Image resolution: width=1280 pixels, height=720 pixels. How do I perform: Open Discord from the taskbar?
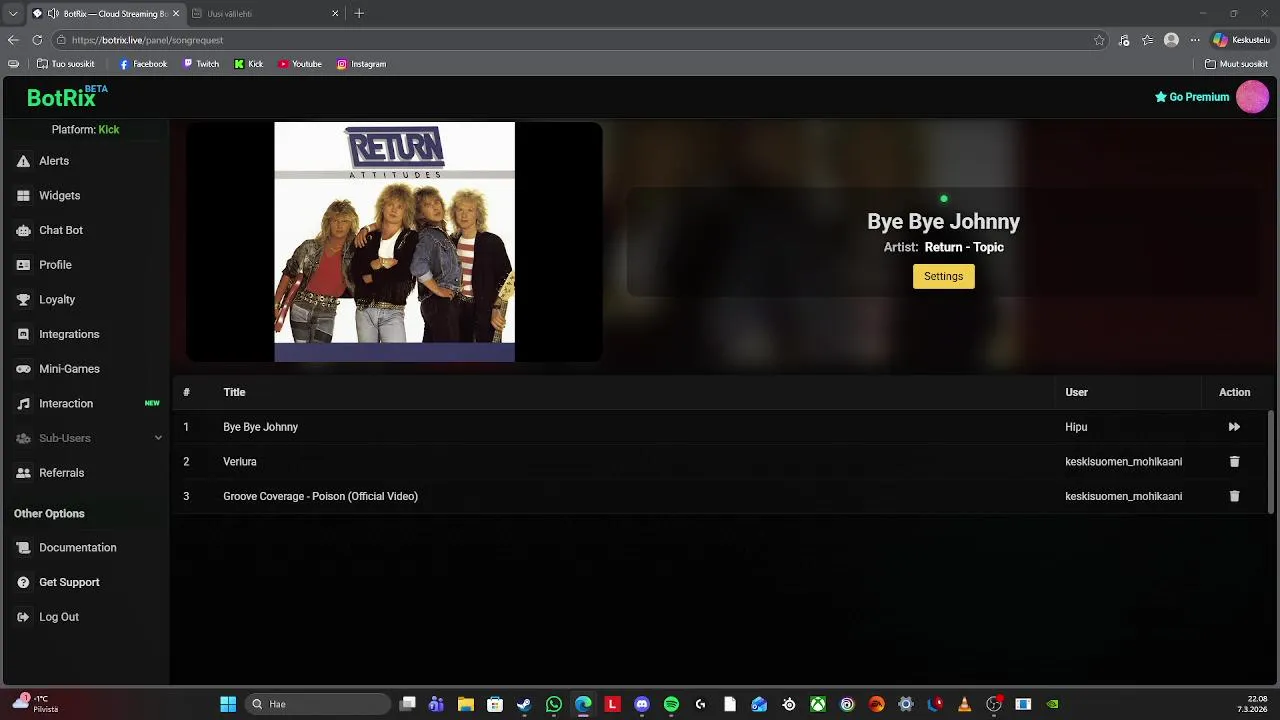pos(642,704)
